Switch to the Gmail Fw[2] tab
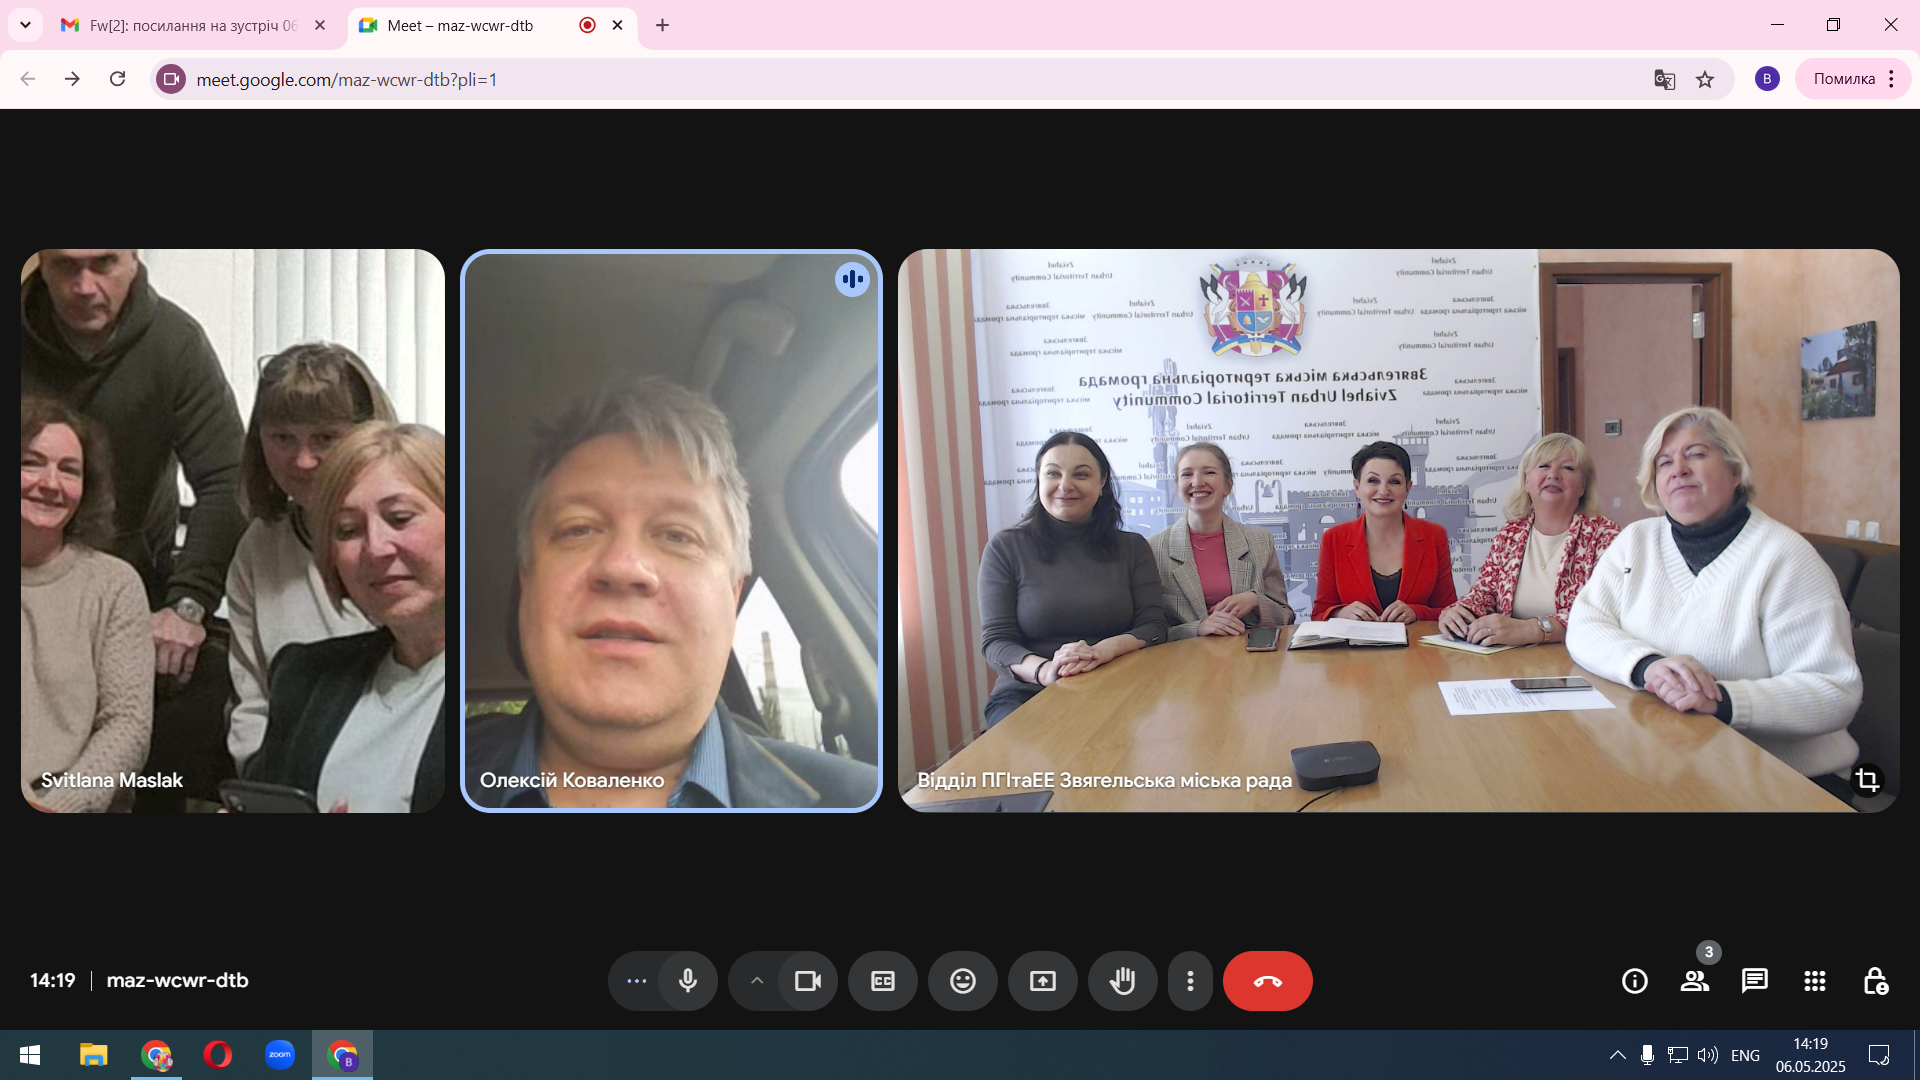This screenshot has height=1080, width=1920. pos(190,25)
